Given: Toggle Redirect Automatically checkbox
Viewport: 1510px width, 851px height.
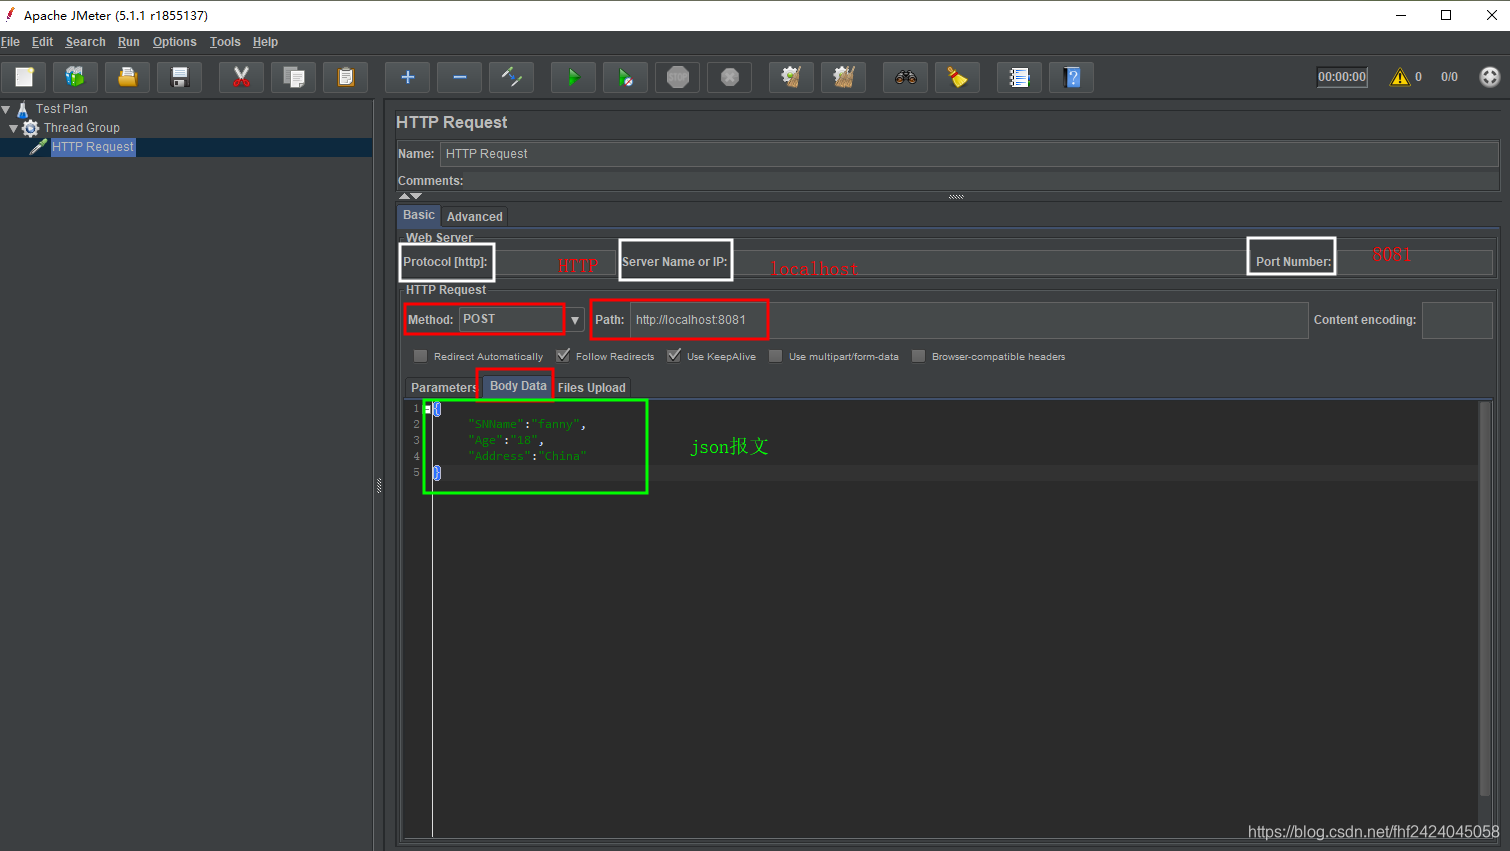Looking at the screenshot, I should pyautogui.click(x=420, y=356).
